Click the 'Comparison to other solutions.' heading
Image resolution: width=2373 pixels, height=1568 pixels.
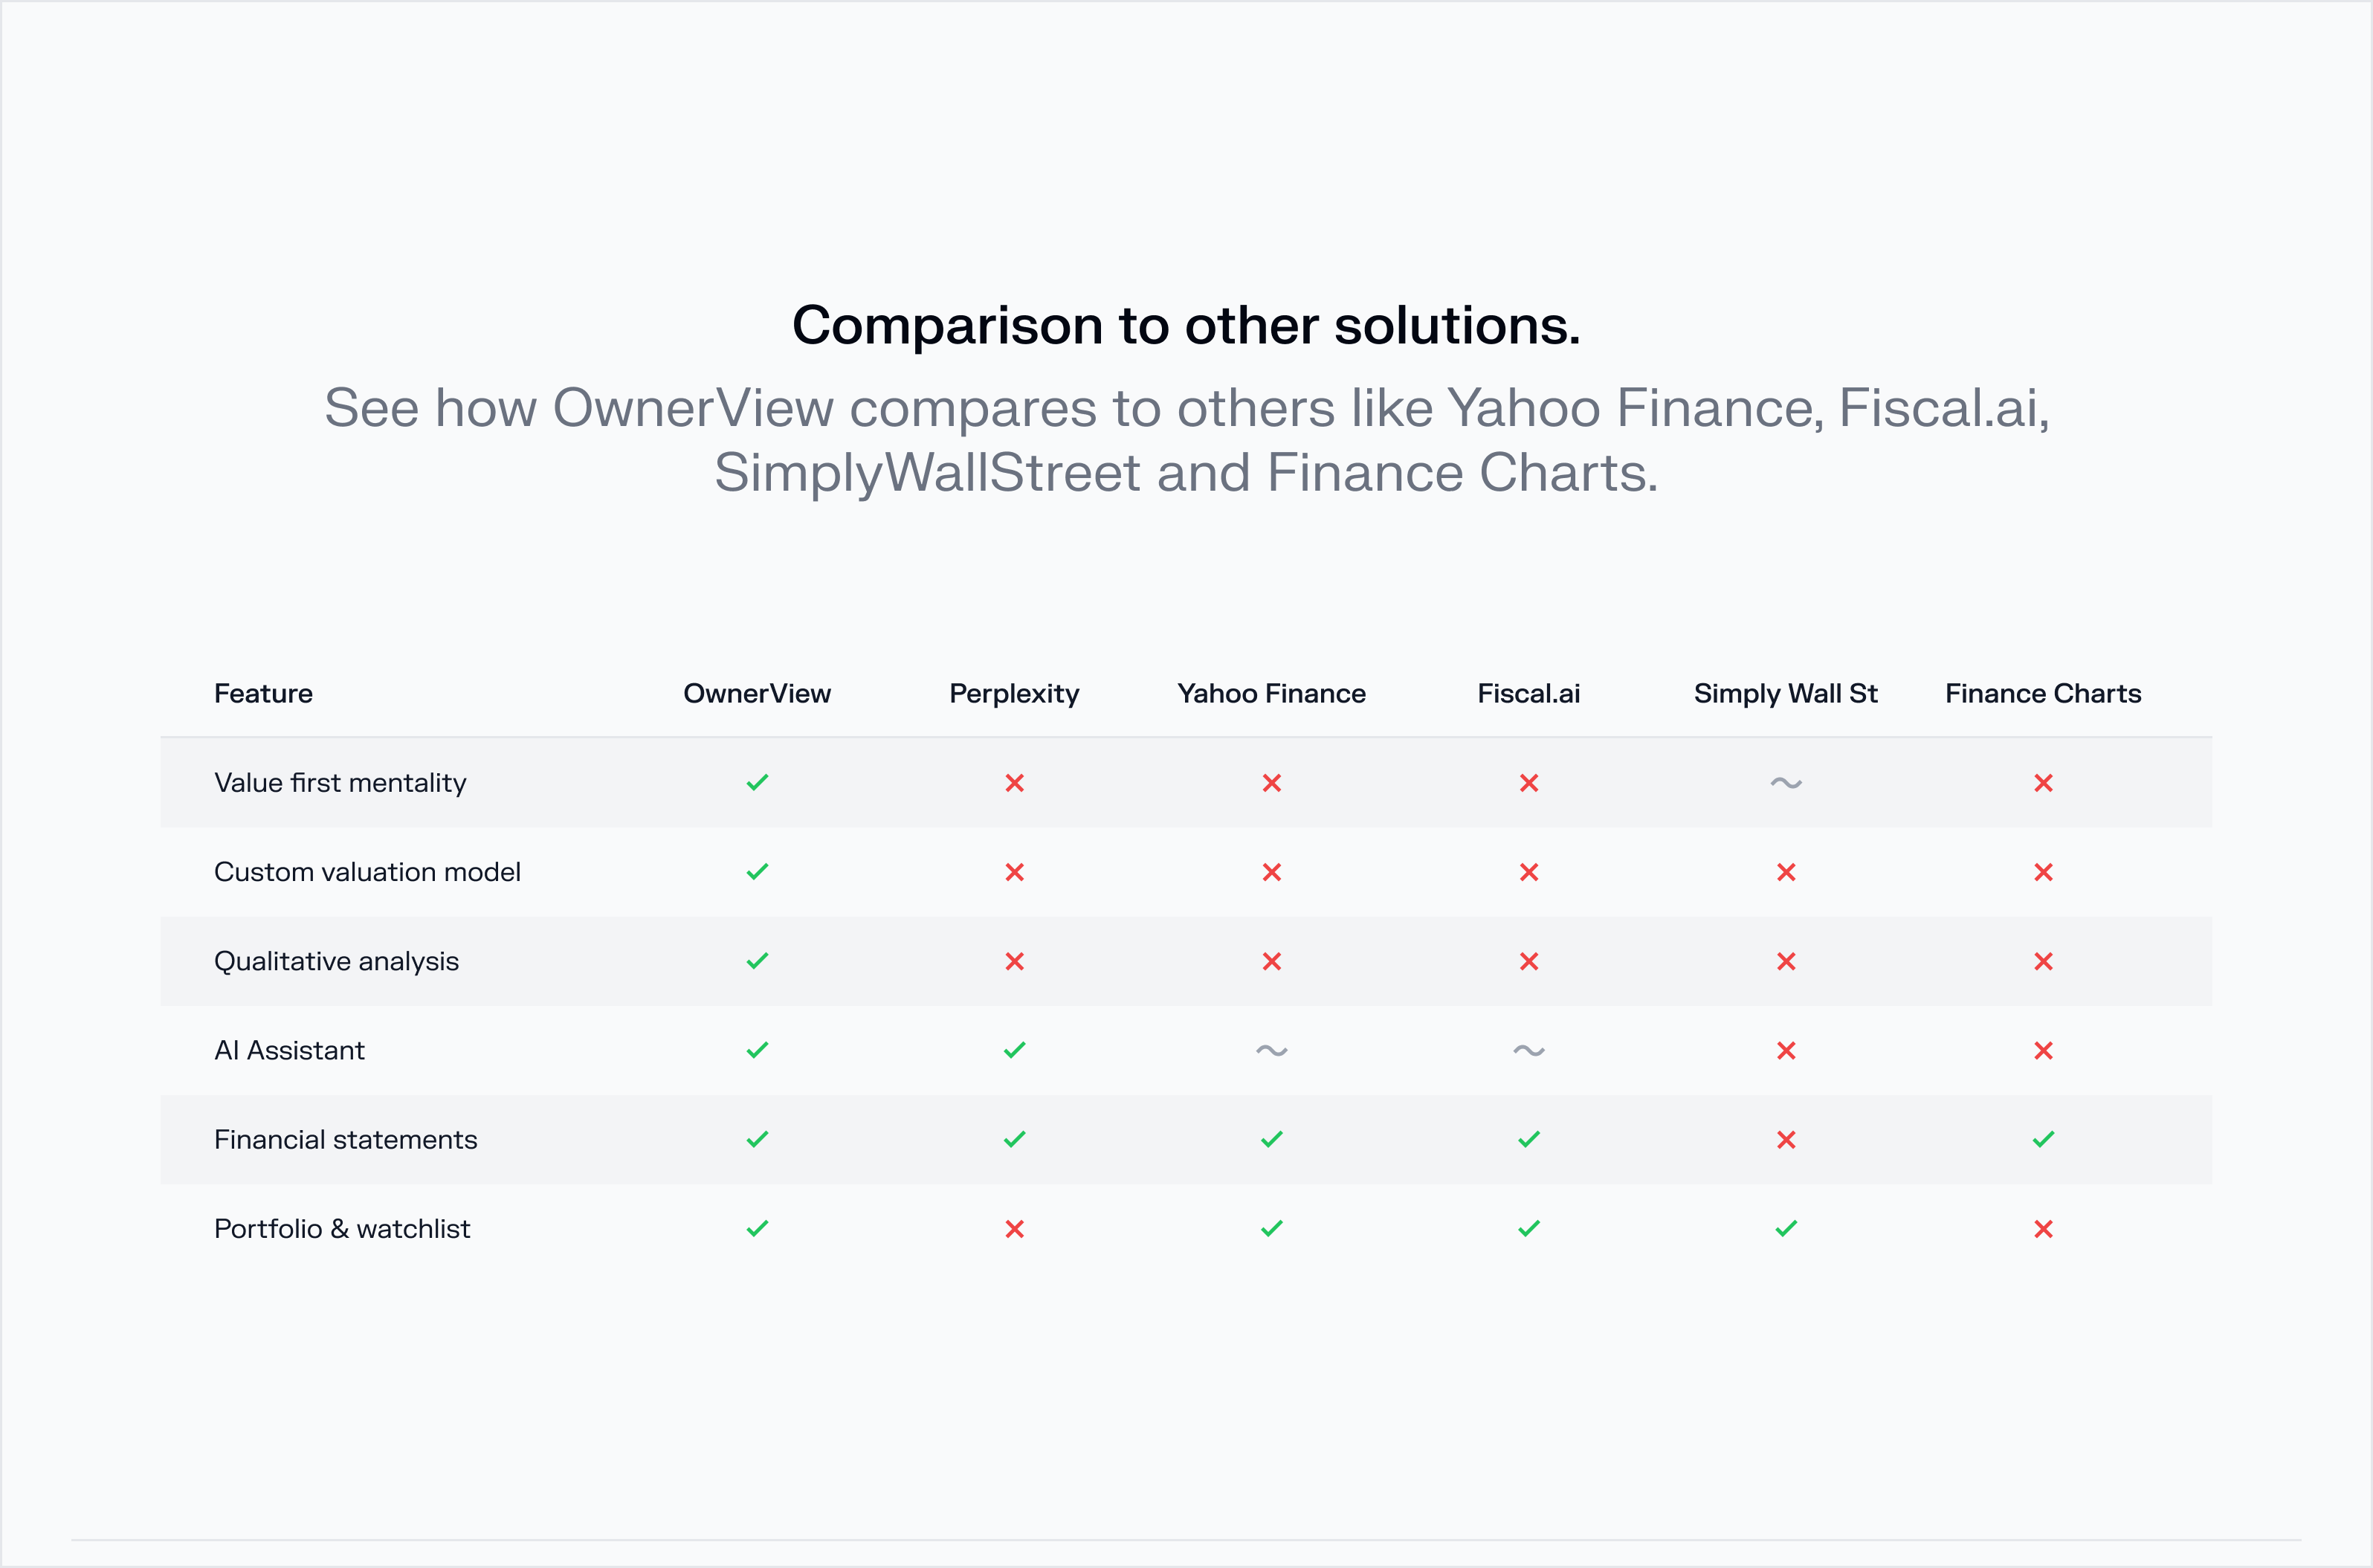pos(1186,325)
